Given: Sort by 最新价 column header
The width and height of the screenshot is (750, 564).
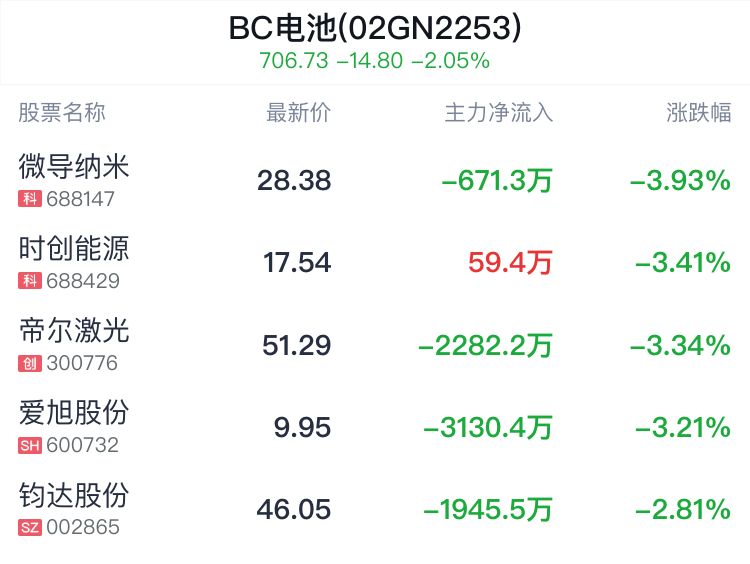Looking at the screenshot, I should click(298, 113).
